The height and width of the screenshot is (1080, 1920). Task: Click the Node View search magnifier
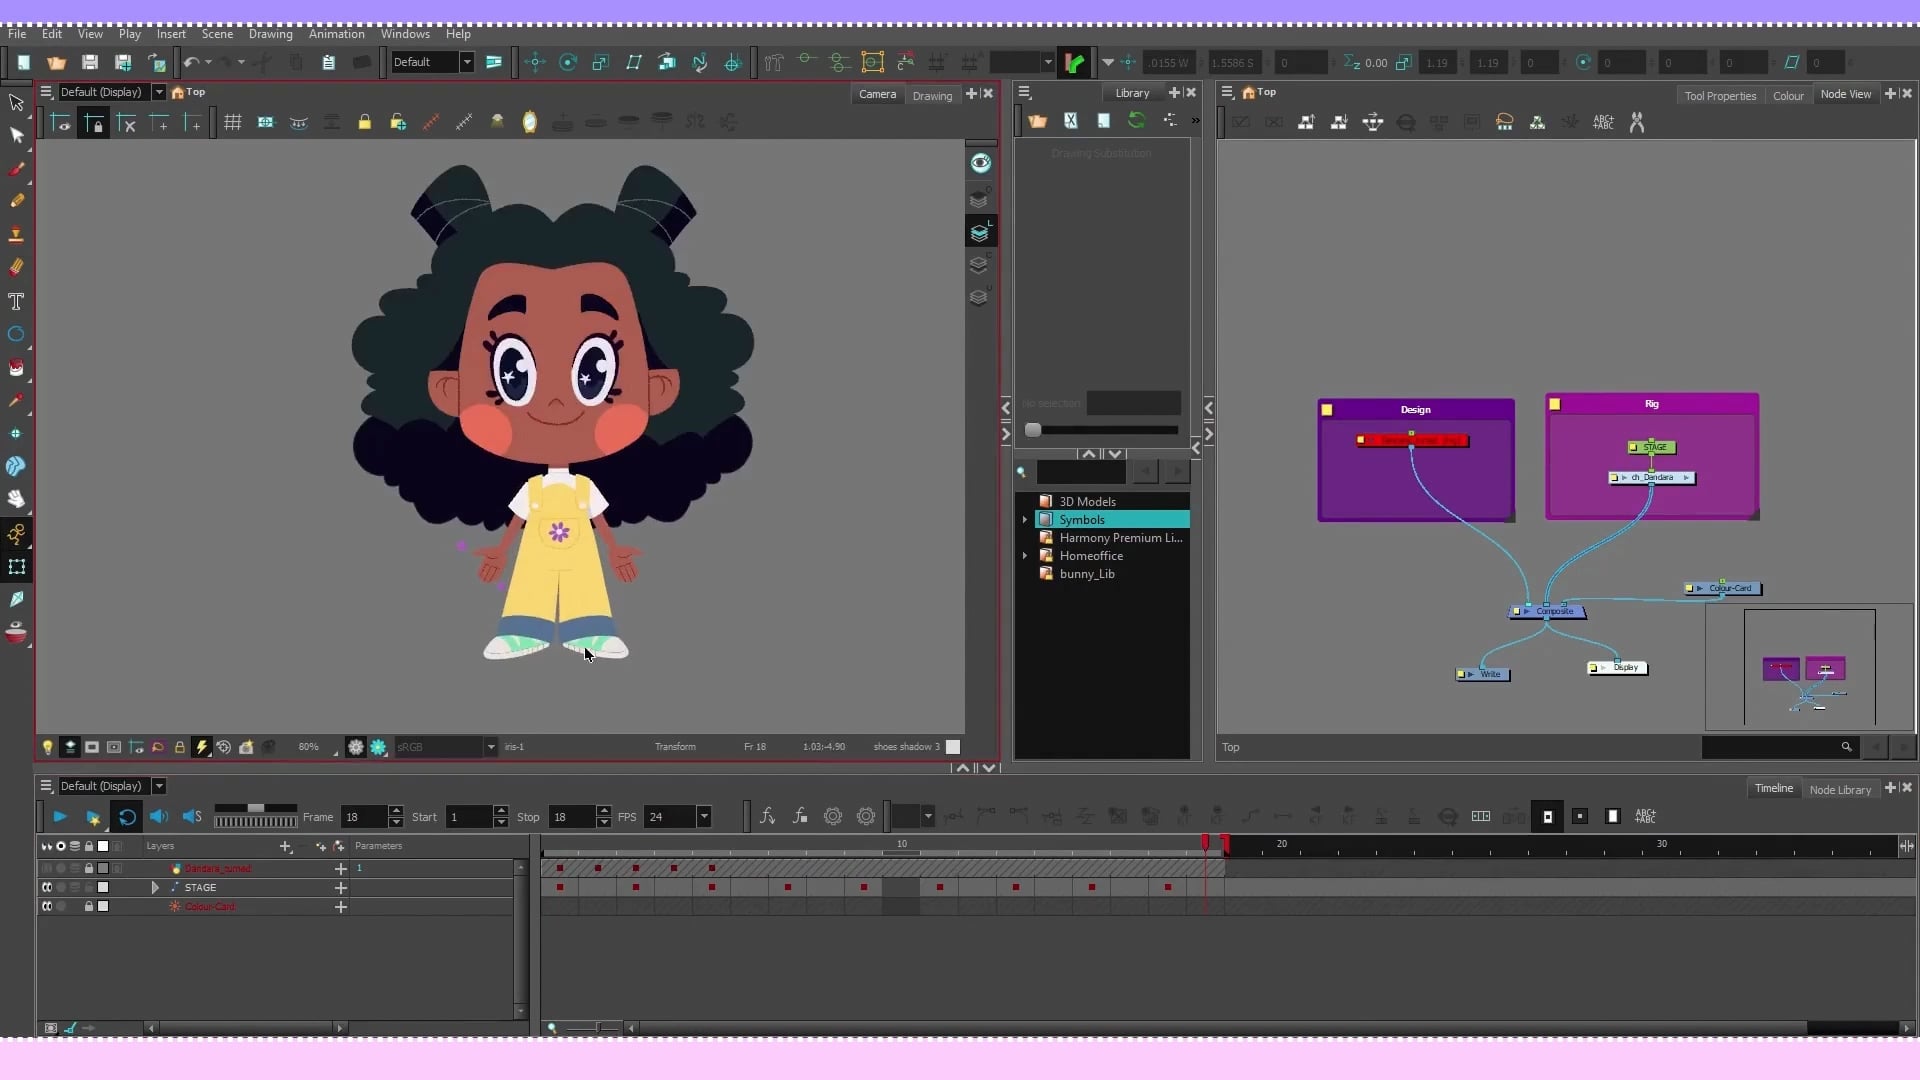point(1846,747)
